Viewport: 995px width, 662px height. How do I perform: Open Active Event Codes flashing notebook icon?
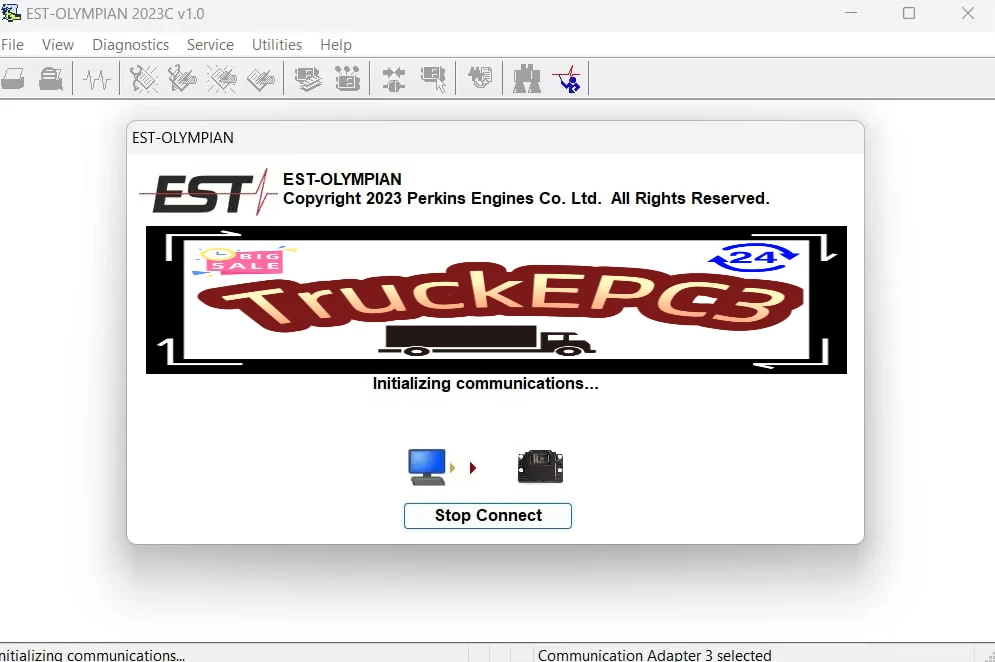[x=222, y=79]
